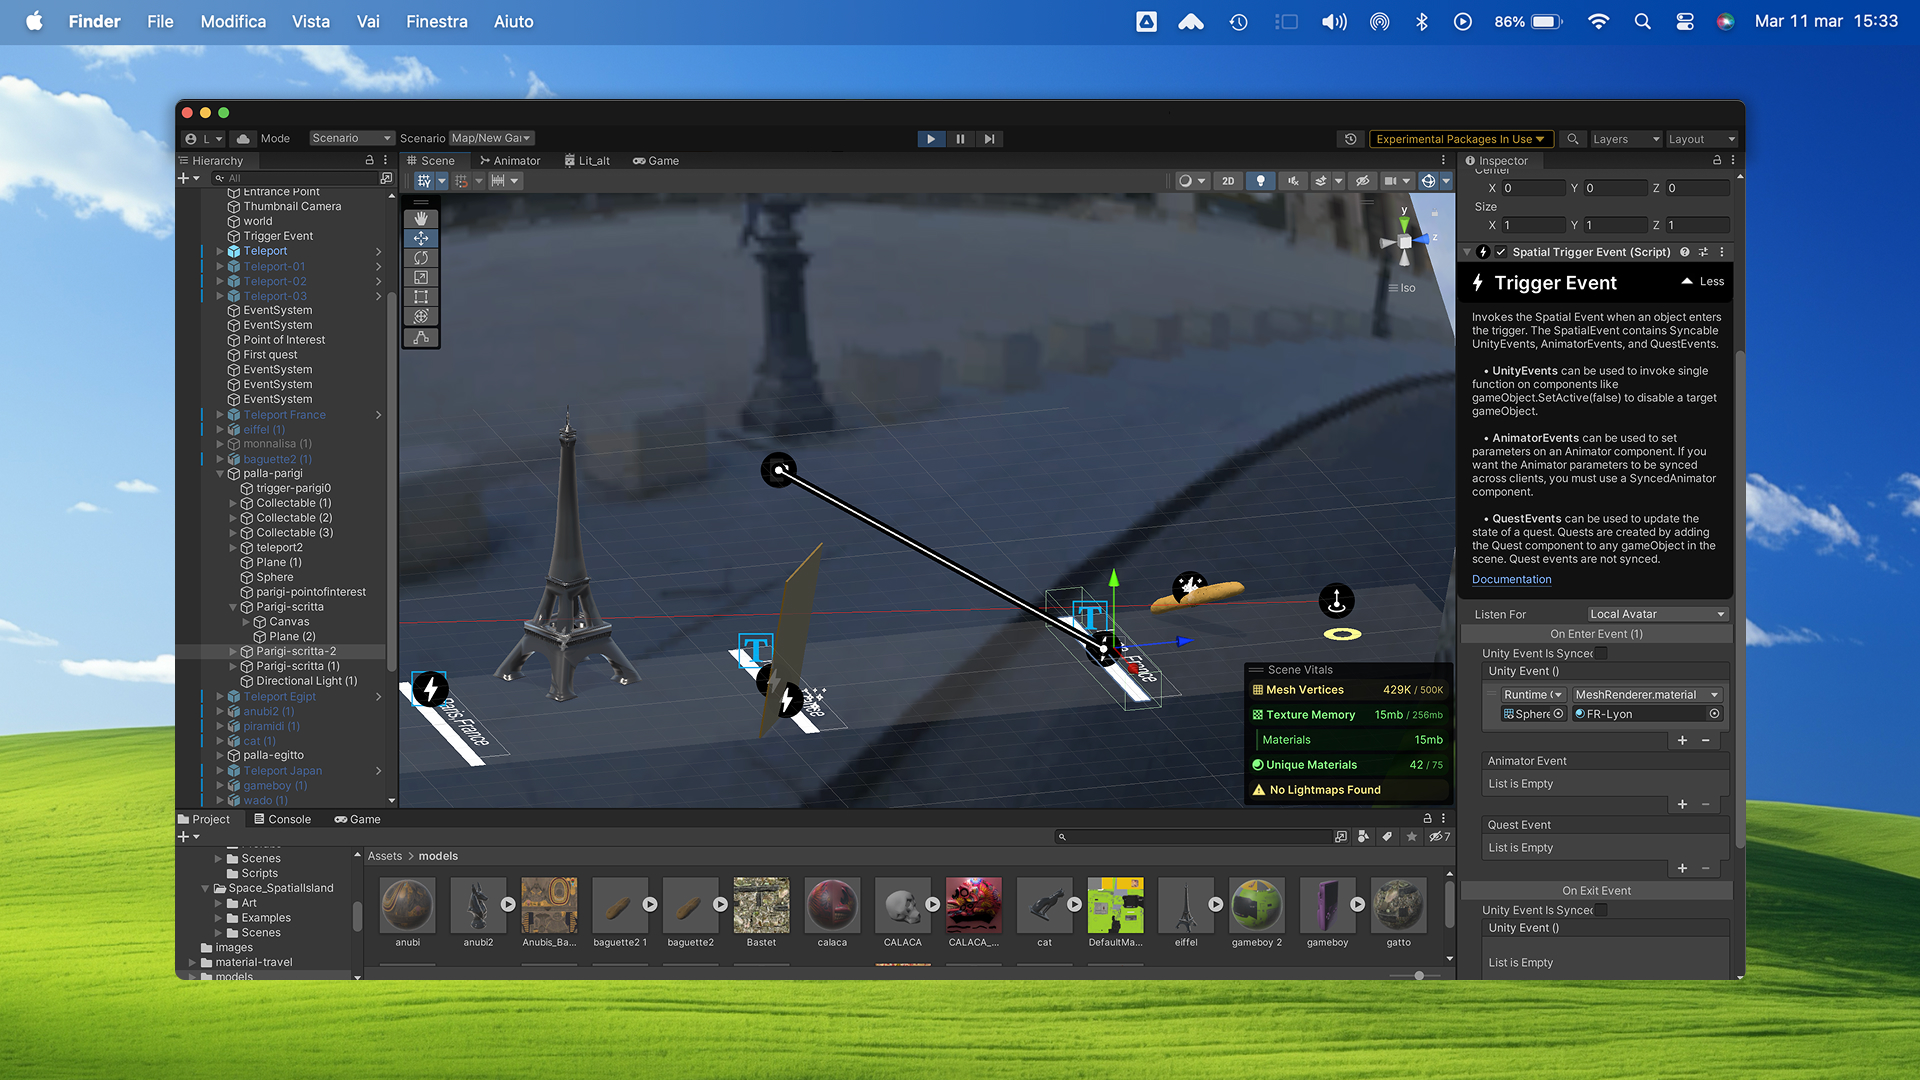Toggle grid snapping icon
This screenshot has height=1080, width=1920.
point(462,181)
